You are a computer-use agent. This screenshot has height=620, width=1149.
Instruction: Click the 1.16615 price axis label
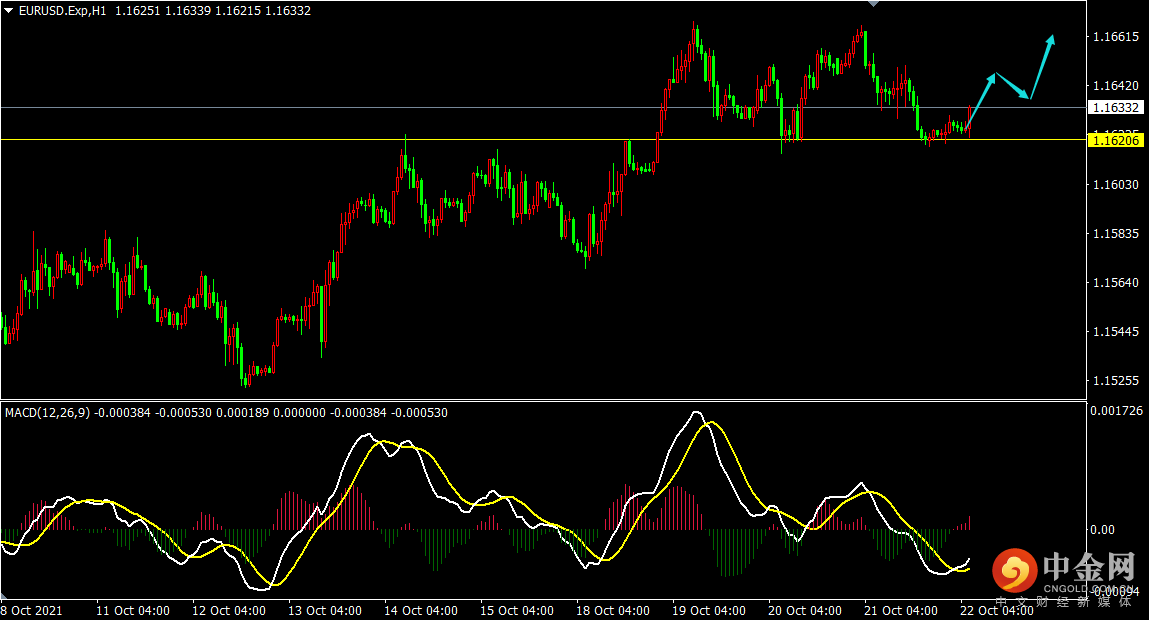(1116, 37)
